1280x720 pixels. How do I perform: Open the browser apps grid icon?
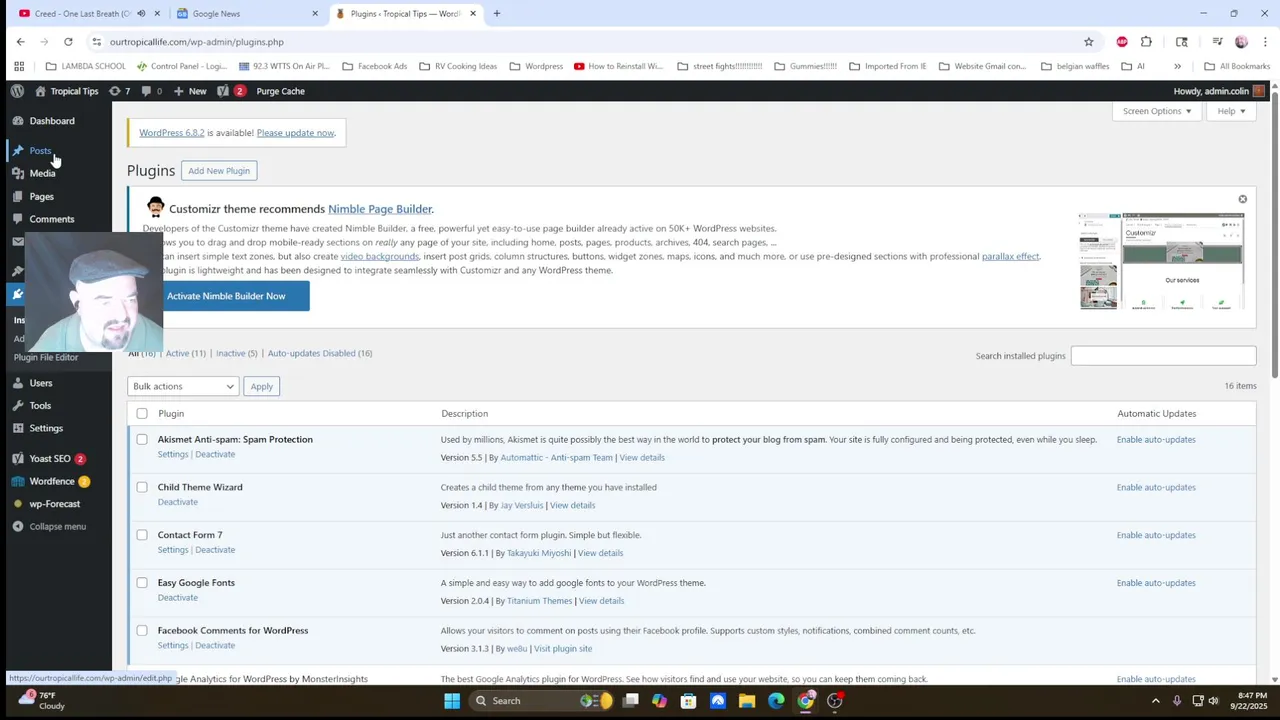[19, 66]
